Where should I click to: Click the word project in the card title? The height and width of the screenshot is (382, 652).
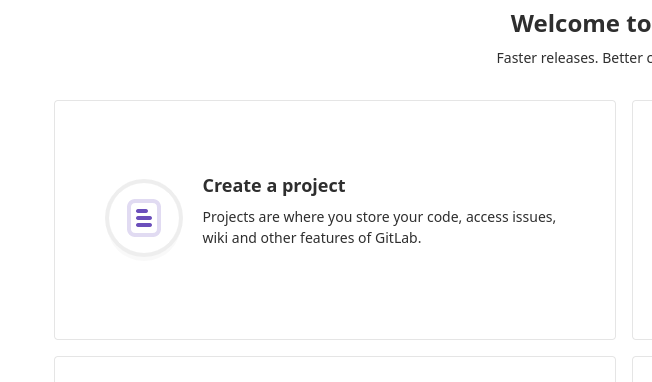click(x=314, y=186)
